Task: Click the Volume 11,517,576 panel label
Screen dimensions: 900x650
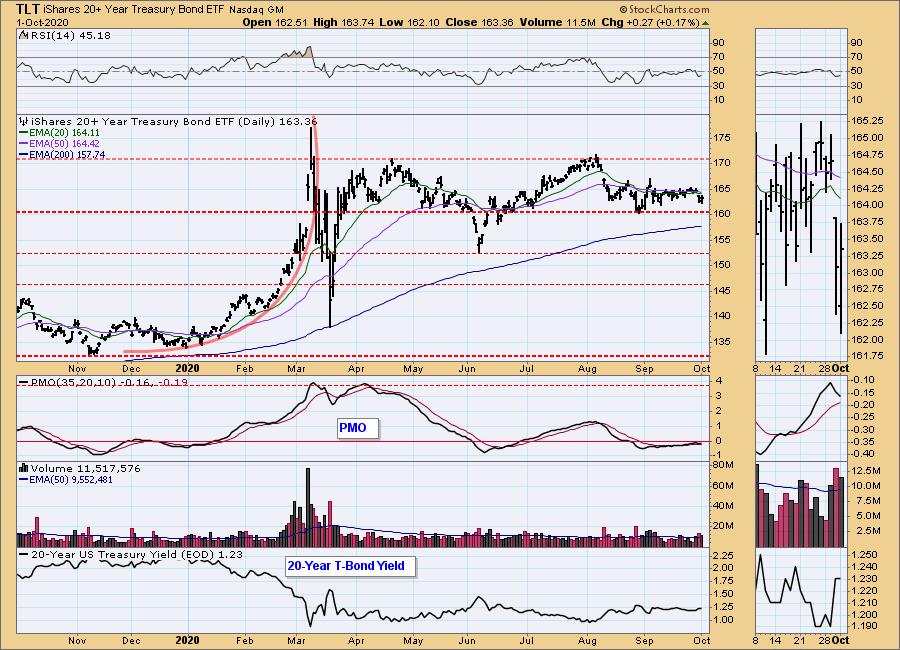Action: [x=86, y=469]
